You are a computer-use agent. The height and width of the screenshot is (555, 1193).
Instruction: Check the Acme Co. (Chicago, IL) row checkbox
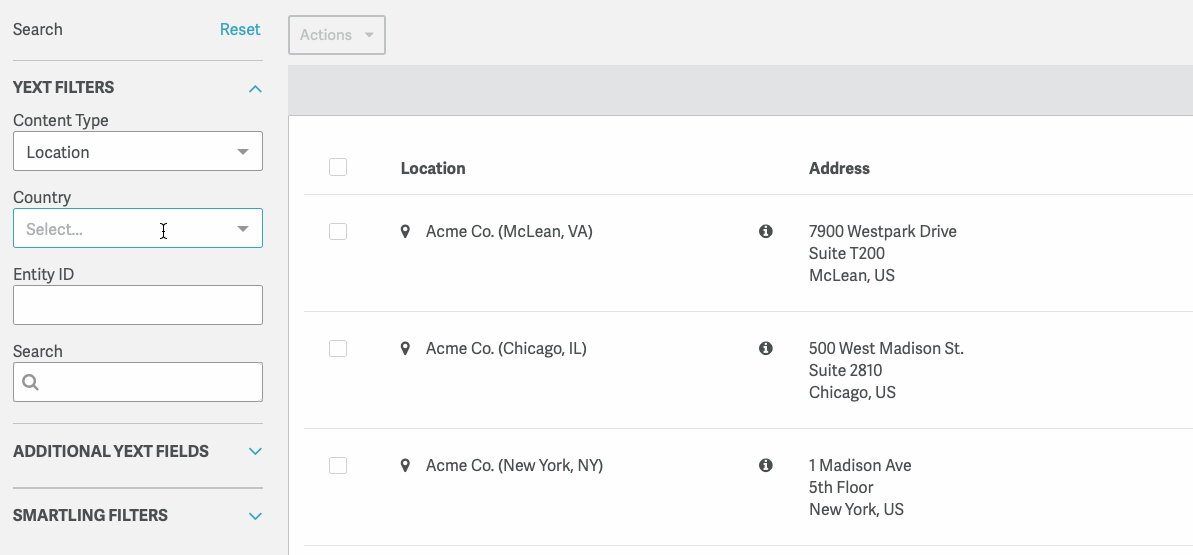(338, 348)
